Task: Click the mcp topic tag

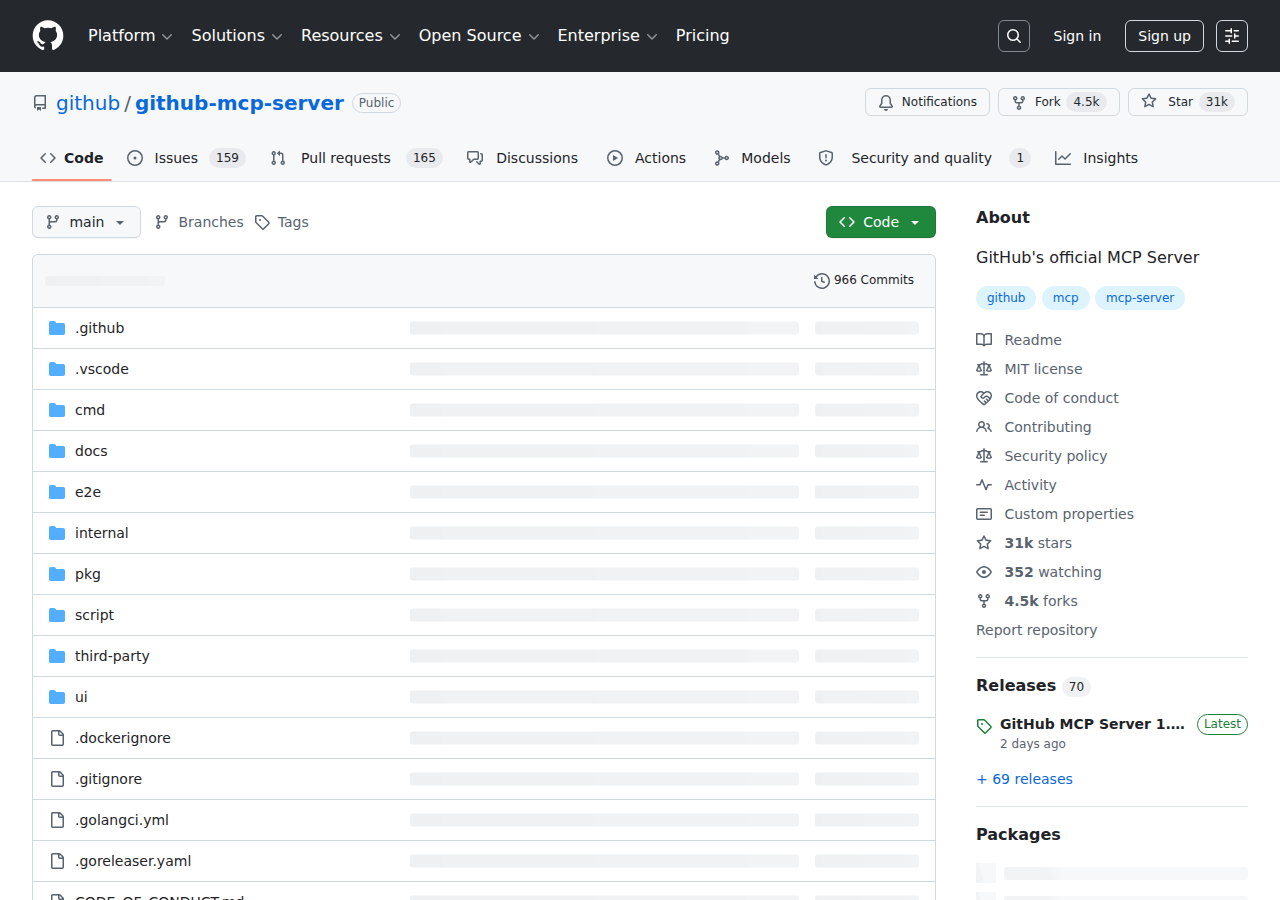Action: [x=1065, y=298]
